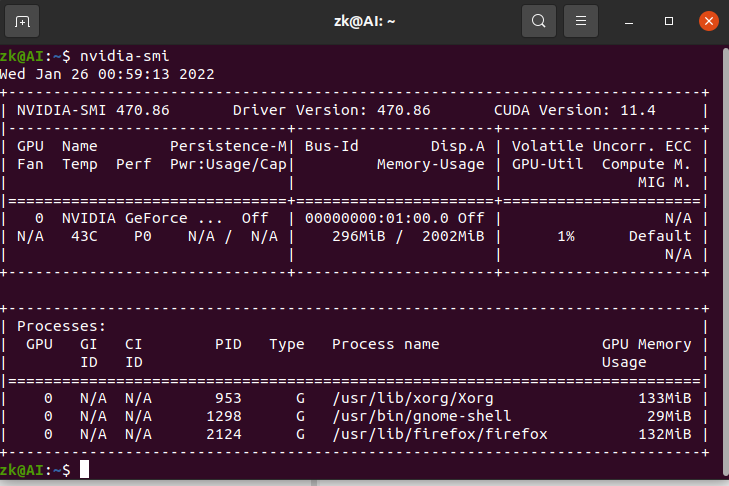This screenshot has width=729, height=486.
Task: Click the CUDA Version: 11.4 text
Action: 575,110
